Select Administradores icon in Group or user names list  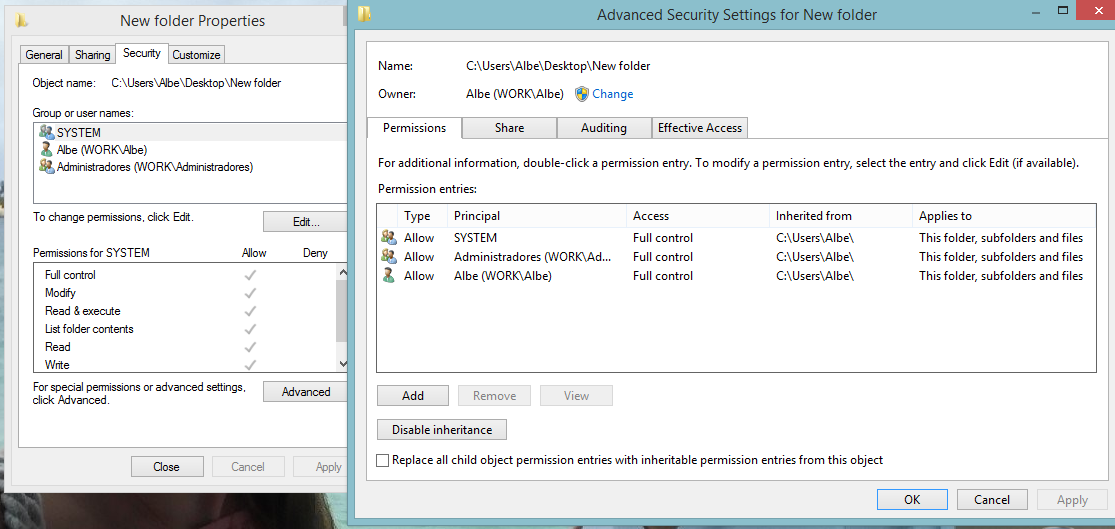[47, 166]
